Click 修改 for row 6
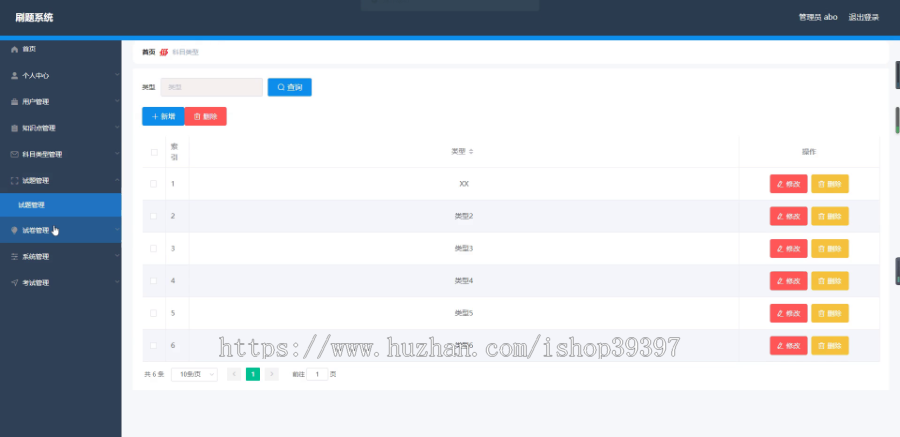 tap(789, 346)
